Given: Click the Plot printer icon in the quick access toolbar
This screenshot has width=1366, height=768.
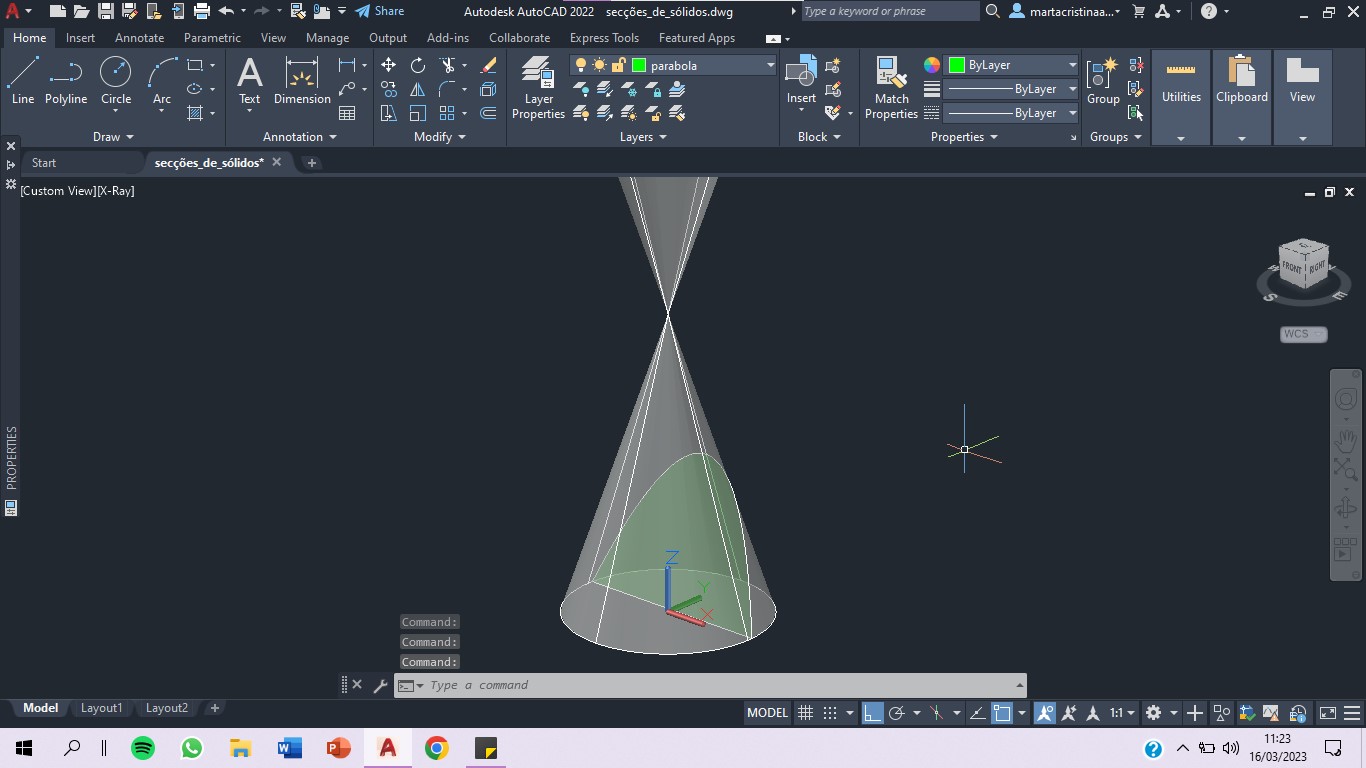Looking at the screenshot, I should (201, 11).
